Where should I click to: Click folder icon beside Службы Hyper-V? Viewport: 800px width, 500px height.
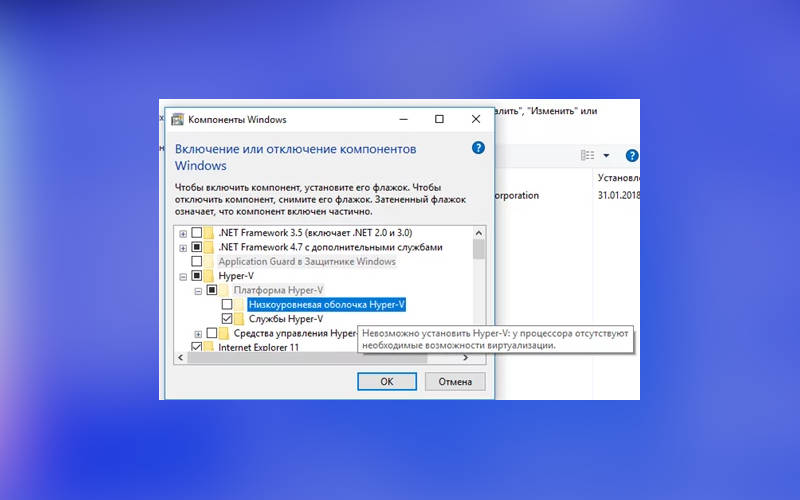(x=239, y=319)
